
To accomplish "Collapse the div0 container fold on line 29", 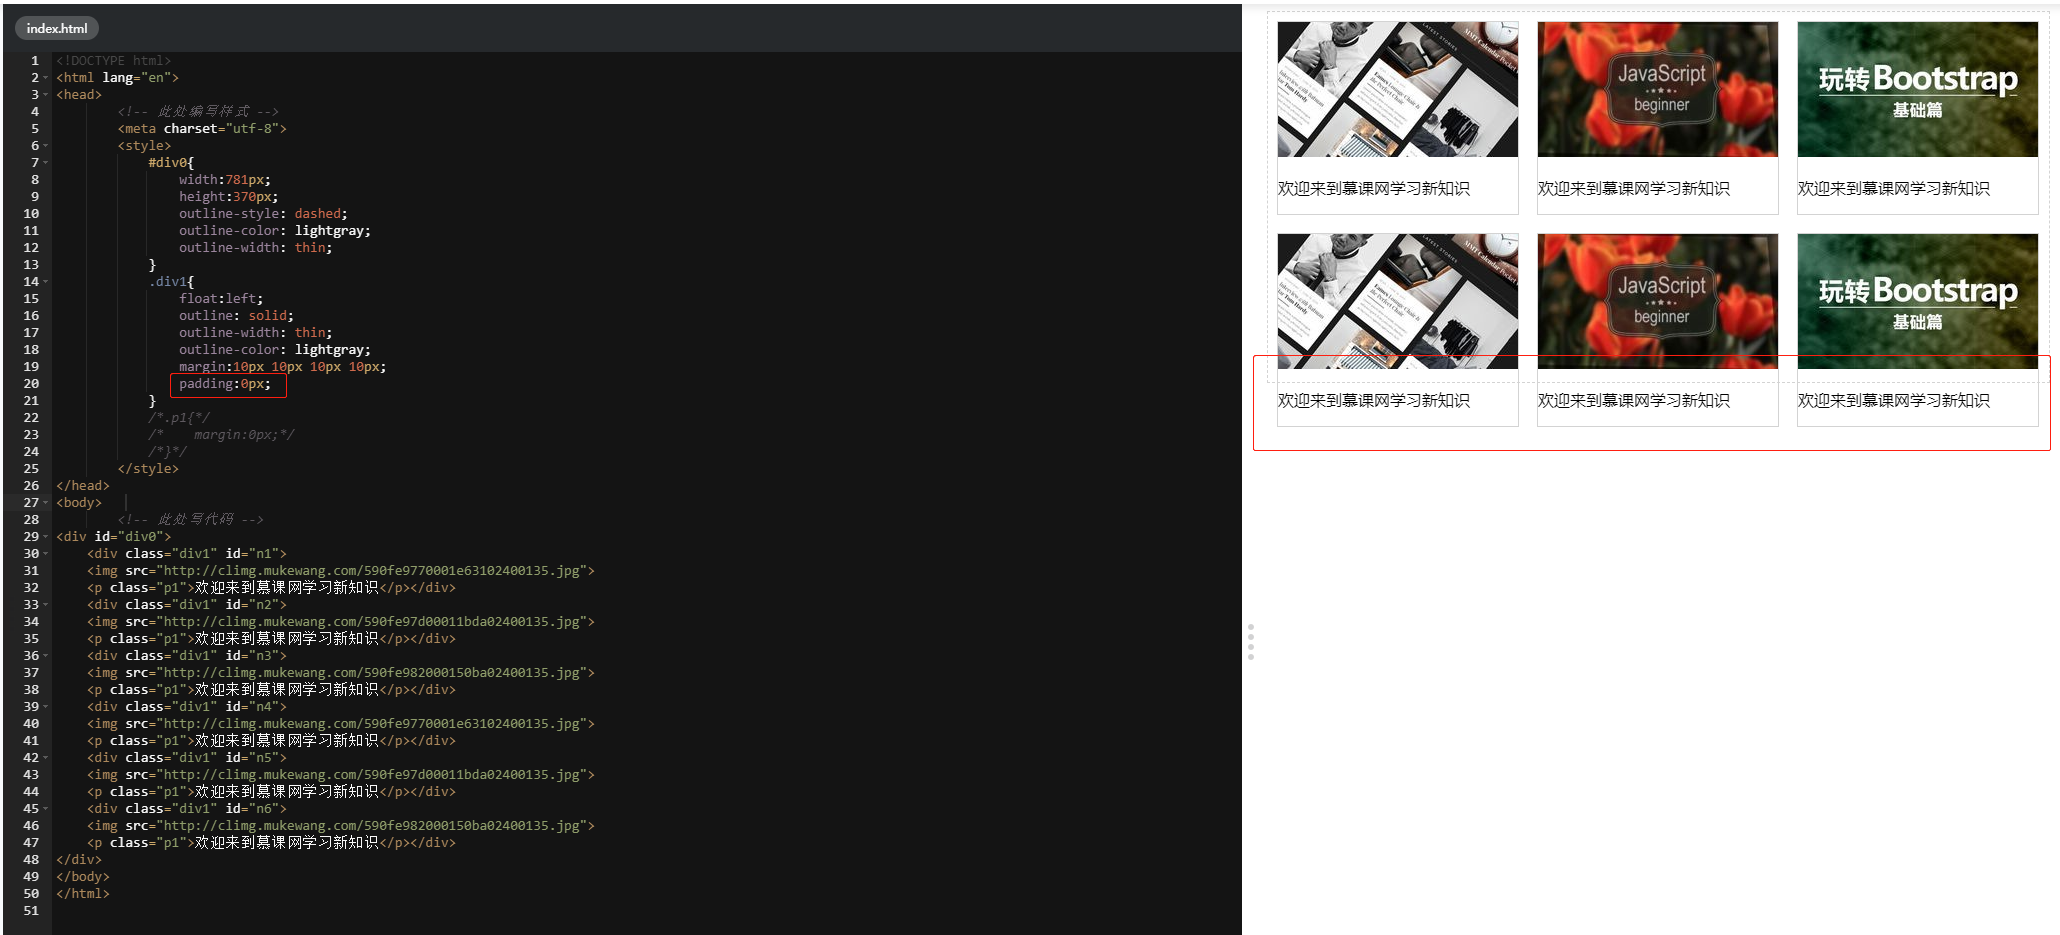I will tap(46, 537).
